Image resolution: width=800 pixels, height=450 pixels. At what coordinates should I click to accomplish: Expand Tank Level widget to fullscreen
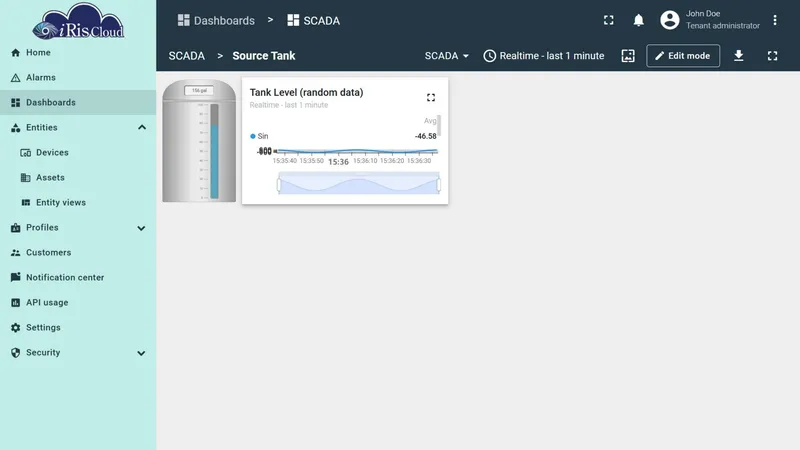[431, 97]
